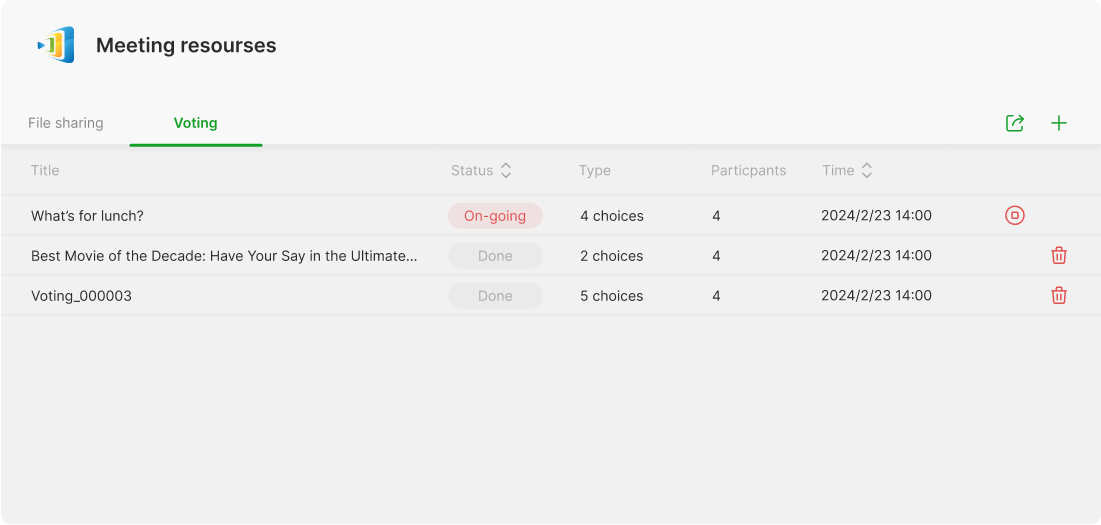Screen dimensions: 1101x525
Task: Click the Type column header
Action: [595, 171]
